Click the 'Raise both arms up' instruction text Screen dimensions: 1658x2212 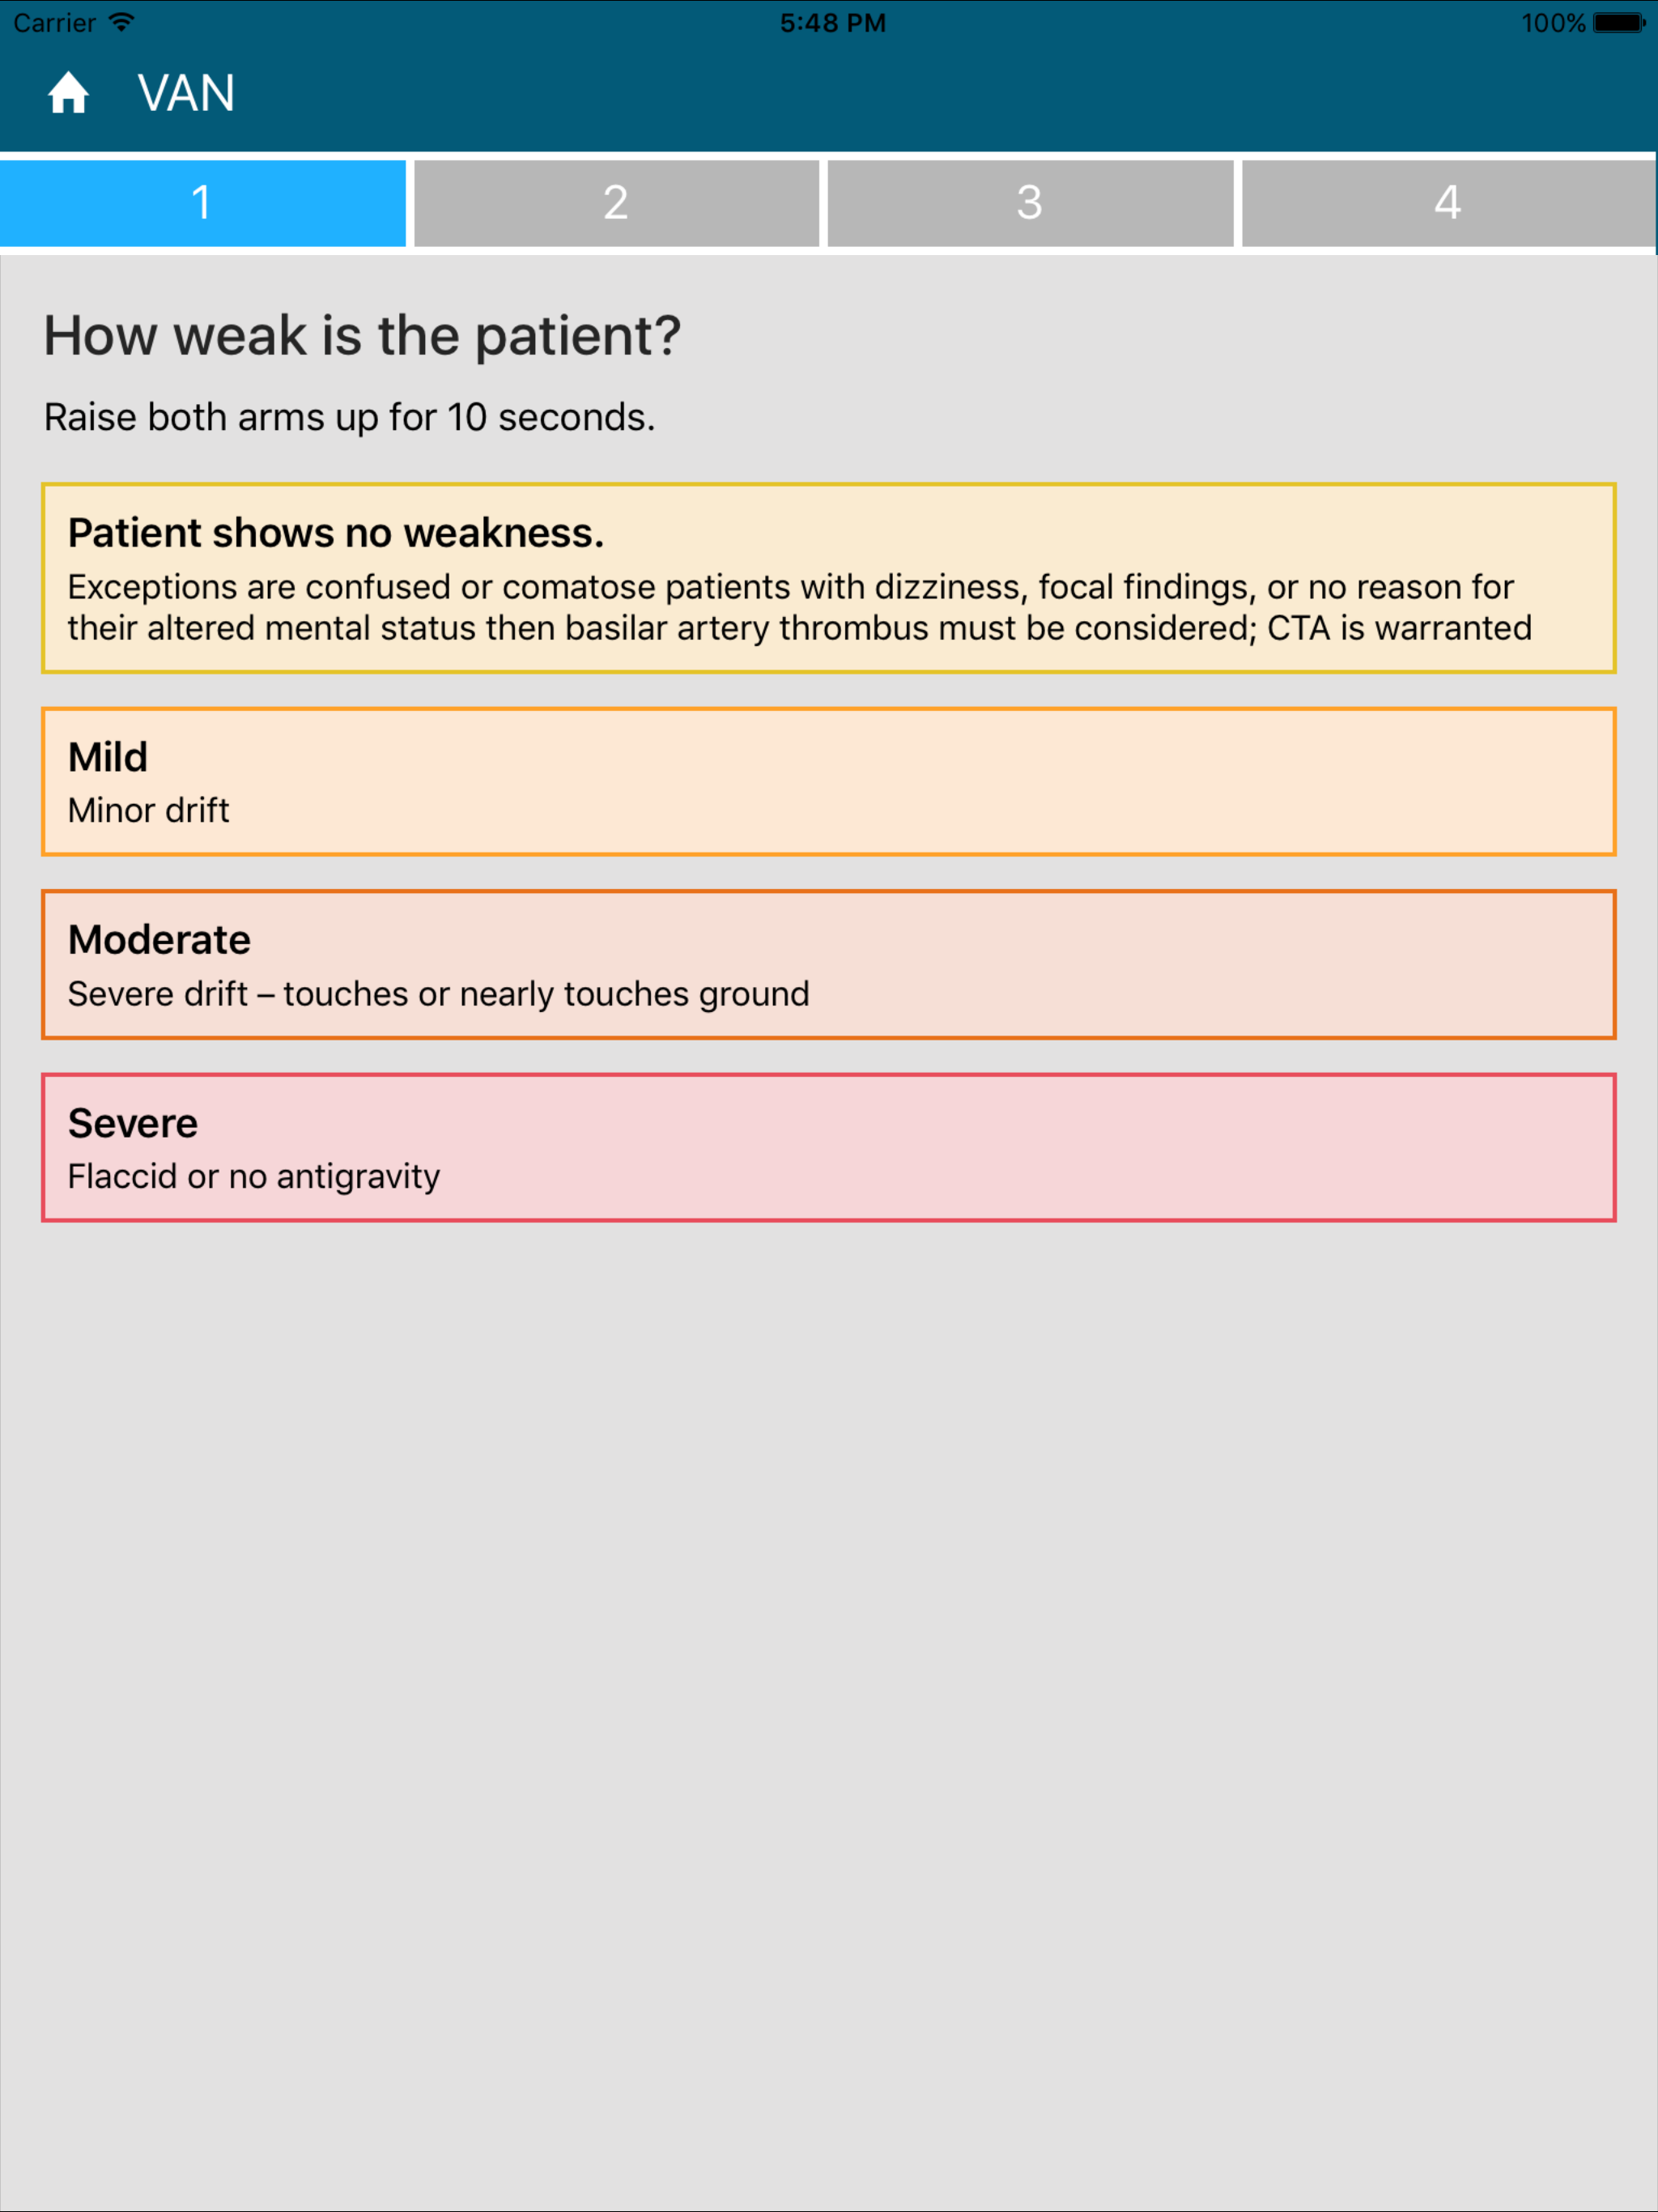coord(349,417)
